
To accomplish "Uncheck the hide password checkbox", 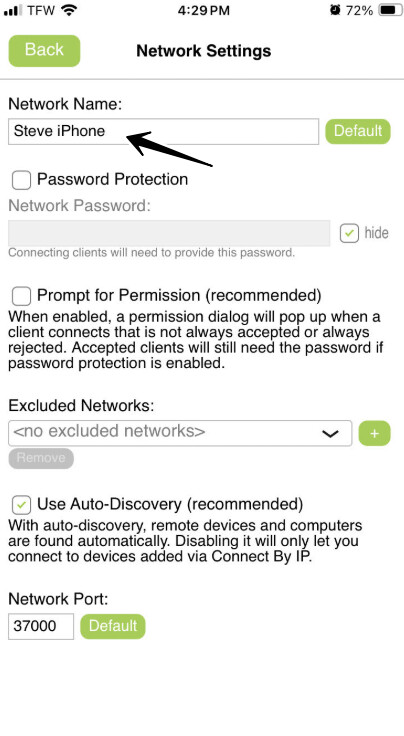I will pos(349,233).
